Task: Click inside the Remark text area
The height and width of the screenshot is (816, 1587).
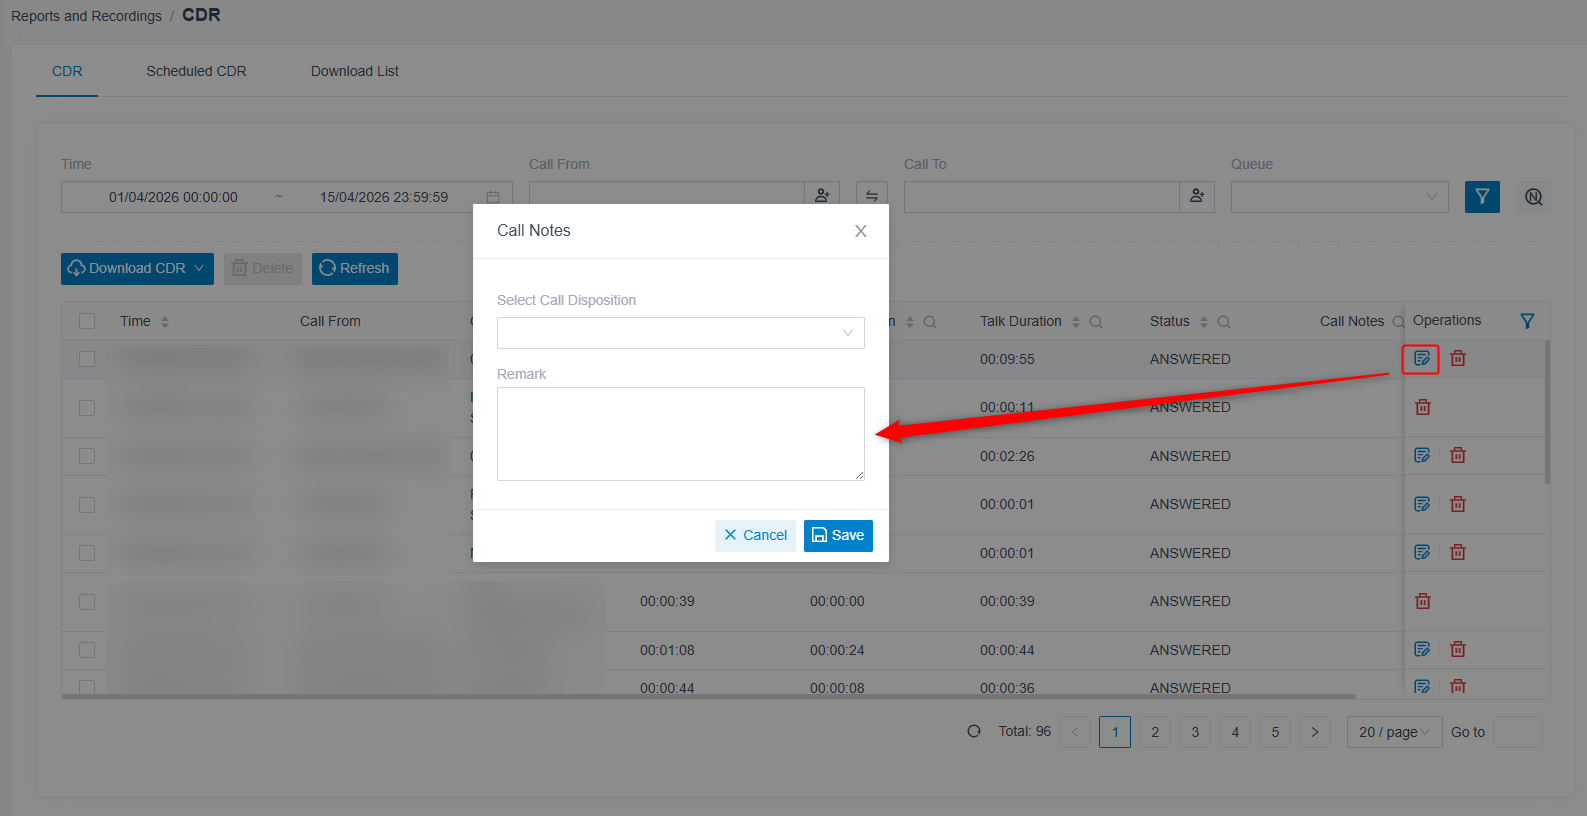Action: [x=680, y=434]
